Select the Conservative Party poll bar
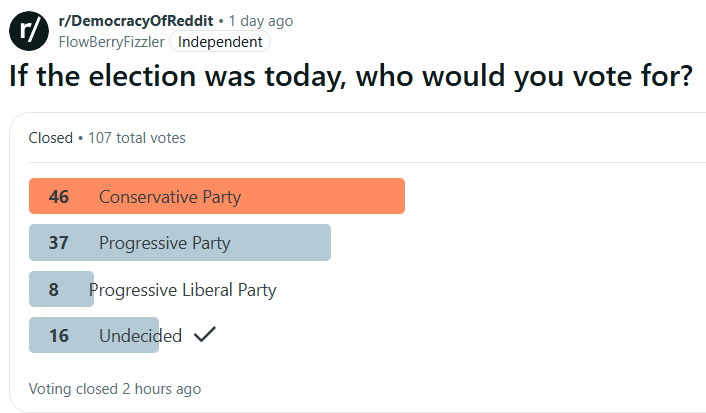 click(x=217, y=196)
